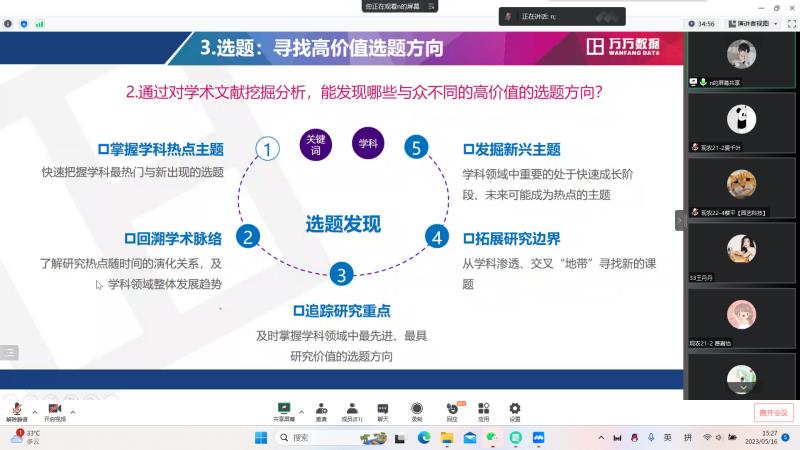The width and height of the screenshot is (800, 450).
Task: Open the 聊天 chat panel
Action: coord(383,410)
